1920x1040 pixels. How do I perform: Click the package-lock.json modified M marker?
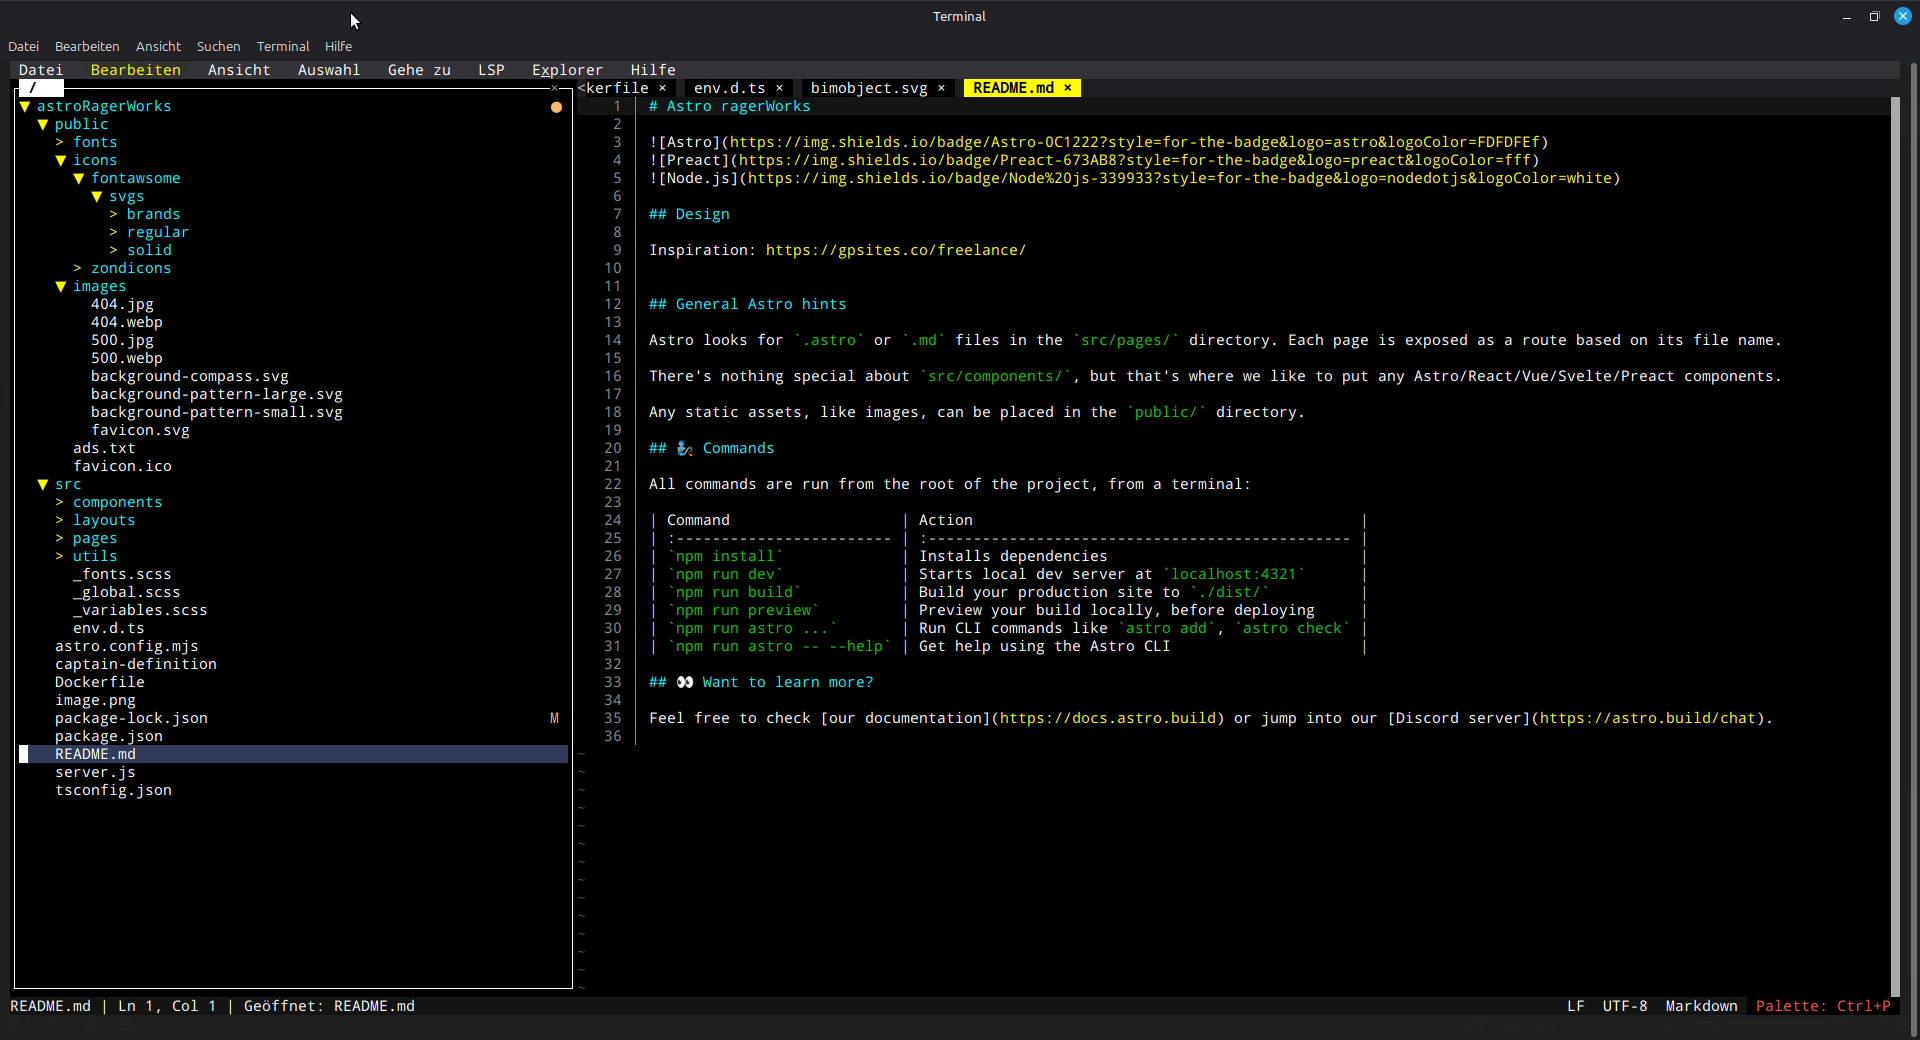[x=554, y=718]
